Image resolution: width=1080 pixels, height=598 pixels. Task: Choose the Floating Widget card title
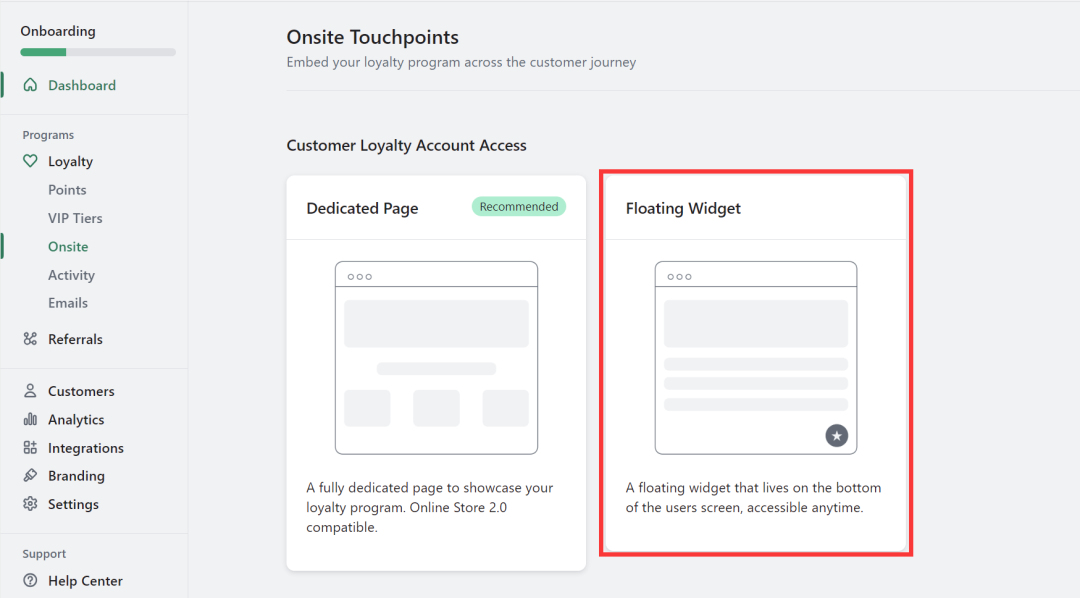click(x=683, y=209)
